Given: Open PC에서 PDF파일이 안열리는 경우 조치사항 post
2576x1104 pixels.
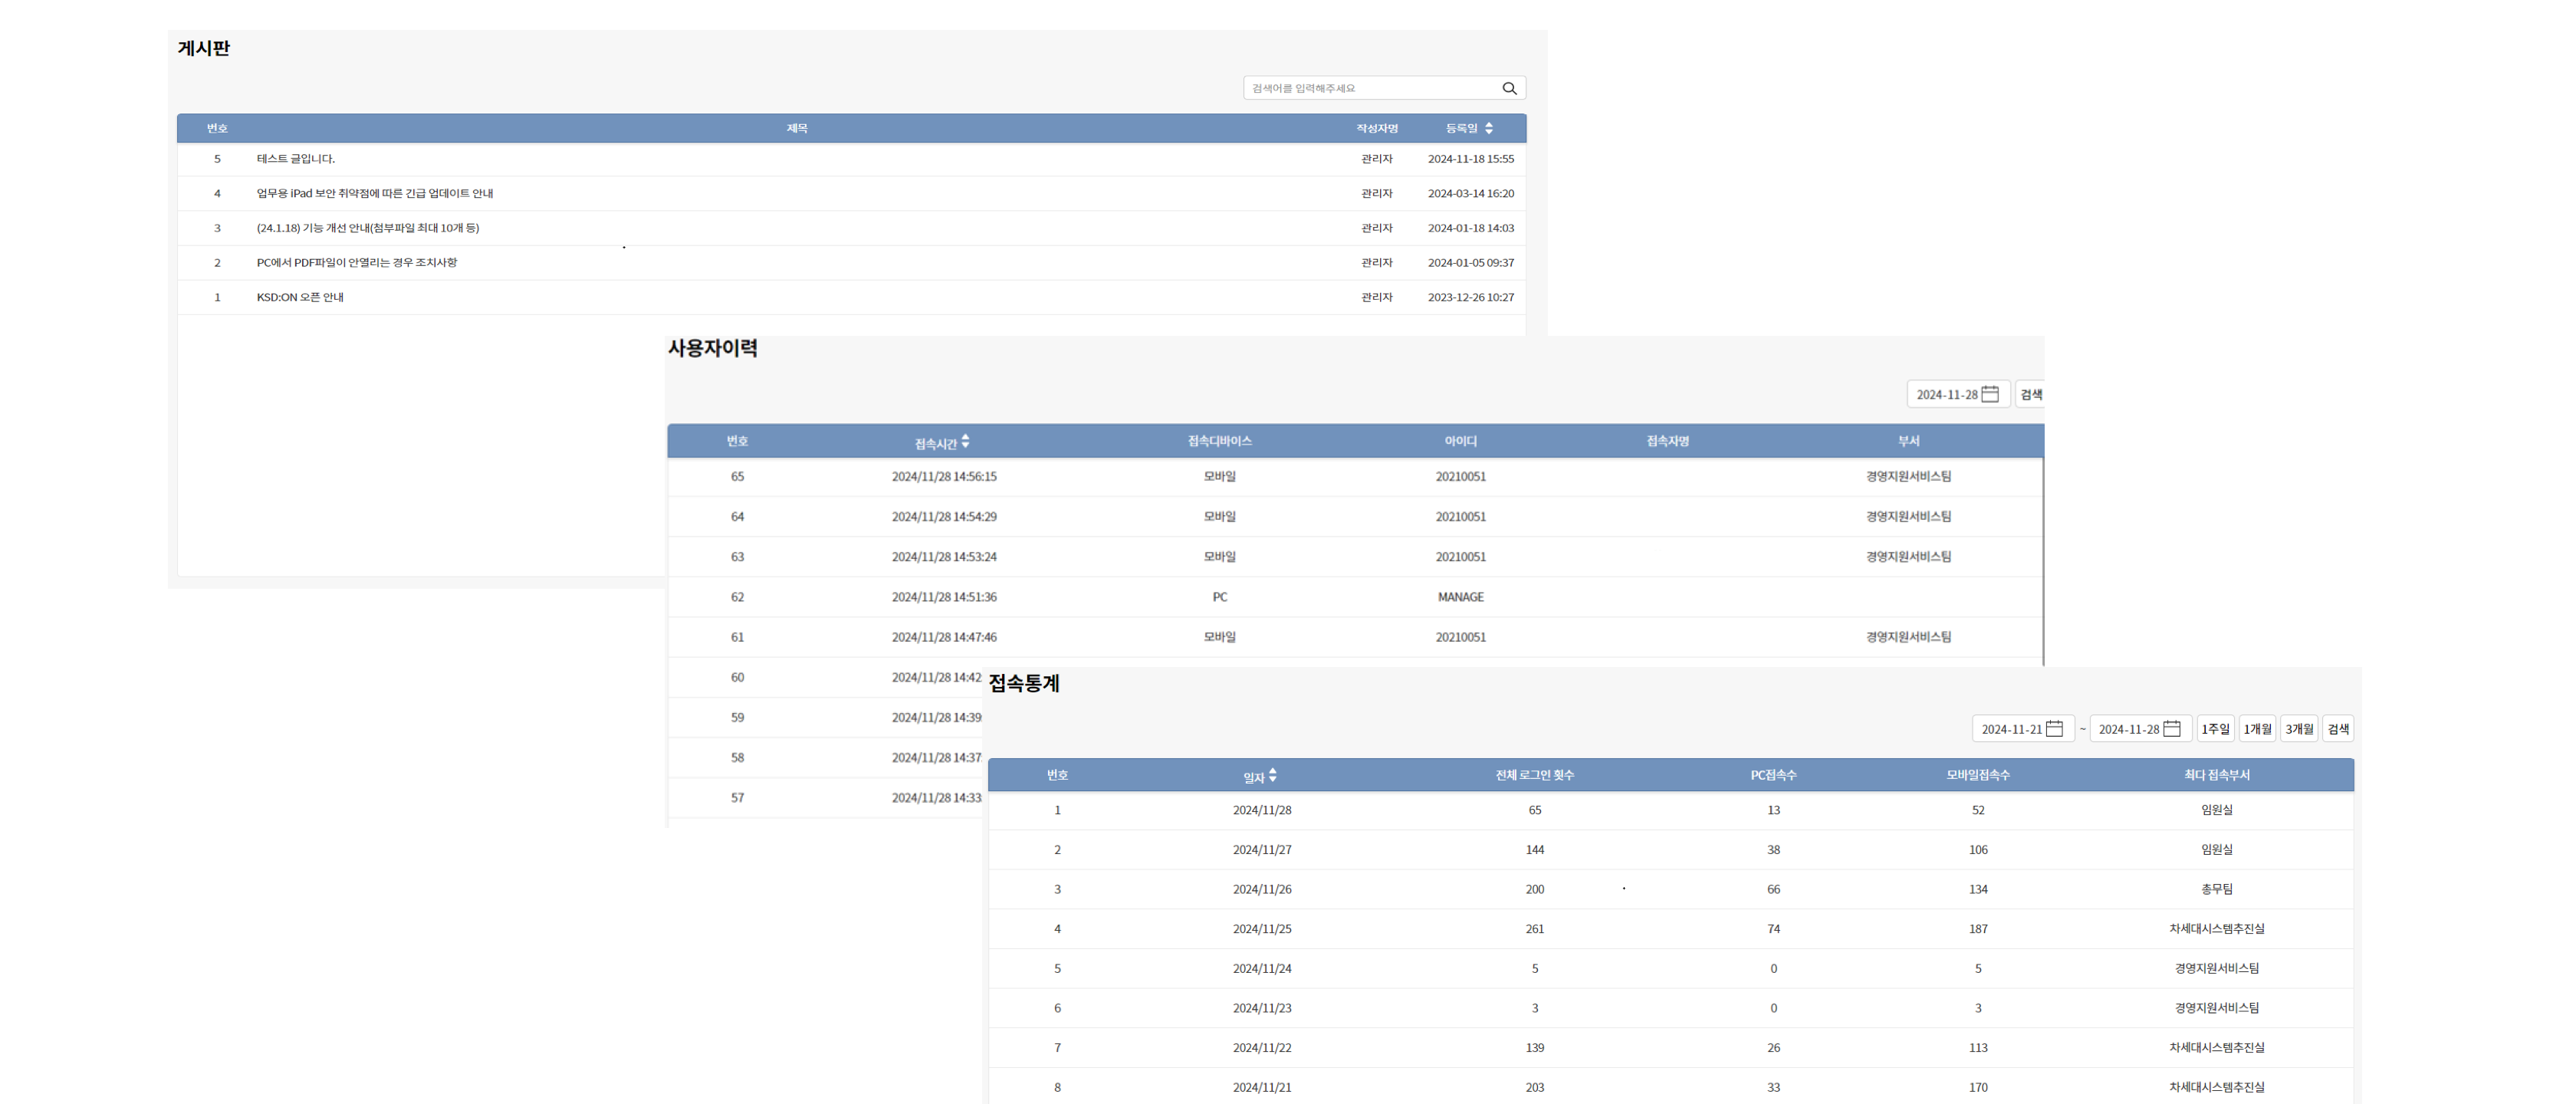Looking at the screenshot, I should (x=356, y=262).
